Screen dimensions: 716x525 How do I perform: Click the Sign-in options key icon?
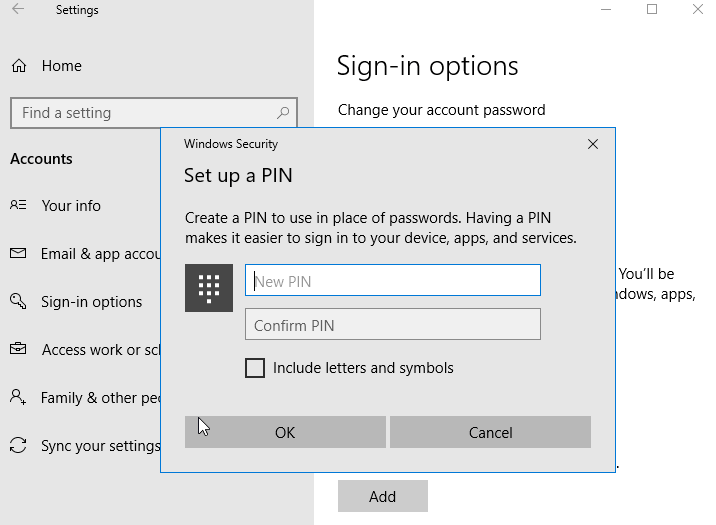(x=18, y=301)
